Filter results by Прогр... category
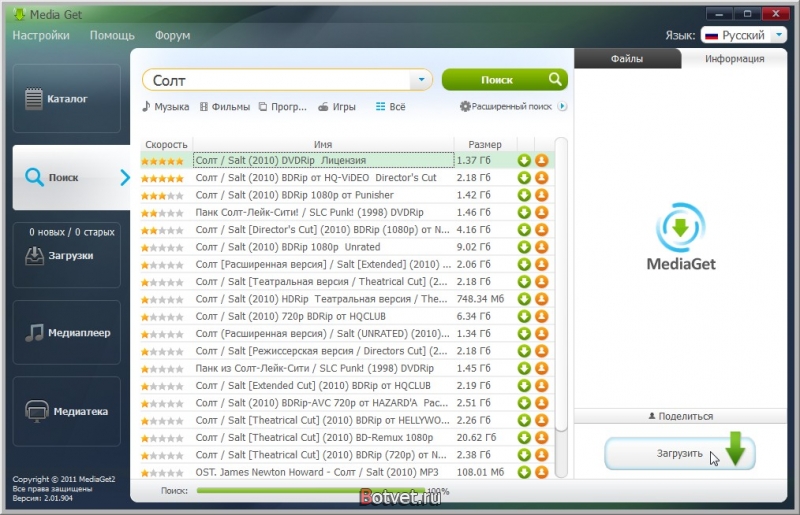800x515 pixels. [283, 106]
